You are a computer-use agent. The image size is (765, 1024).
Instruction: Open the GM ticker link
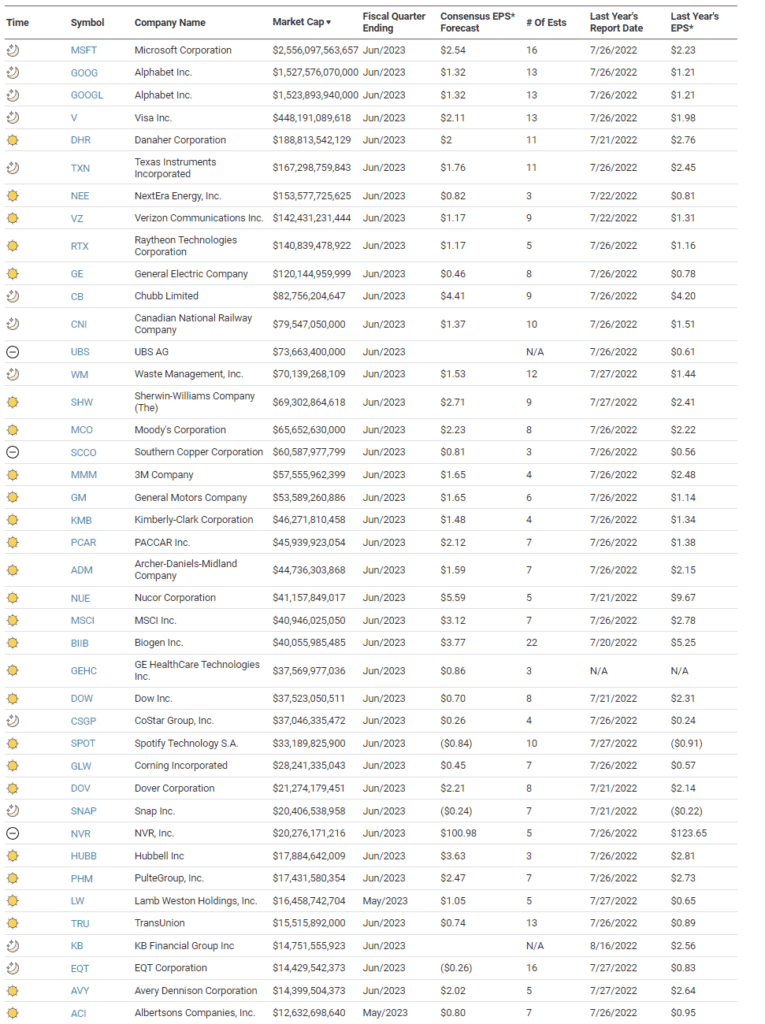(78, 498)
